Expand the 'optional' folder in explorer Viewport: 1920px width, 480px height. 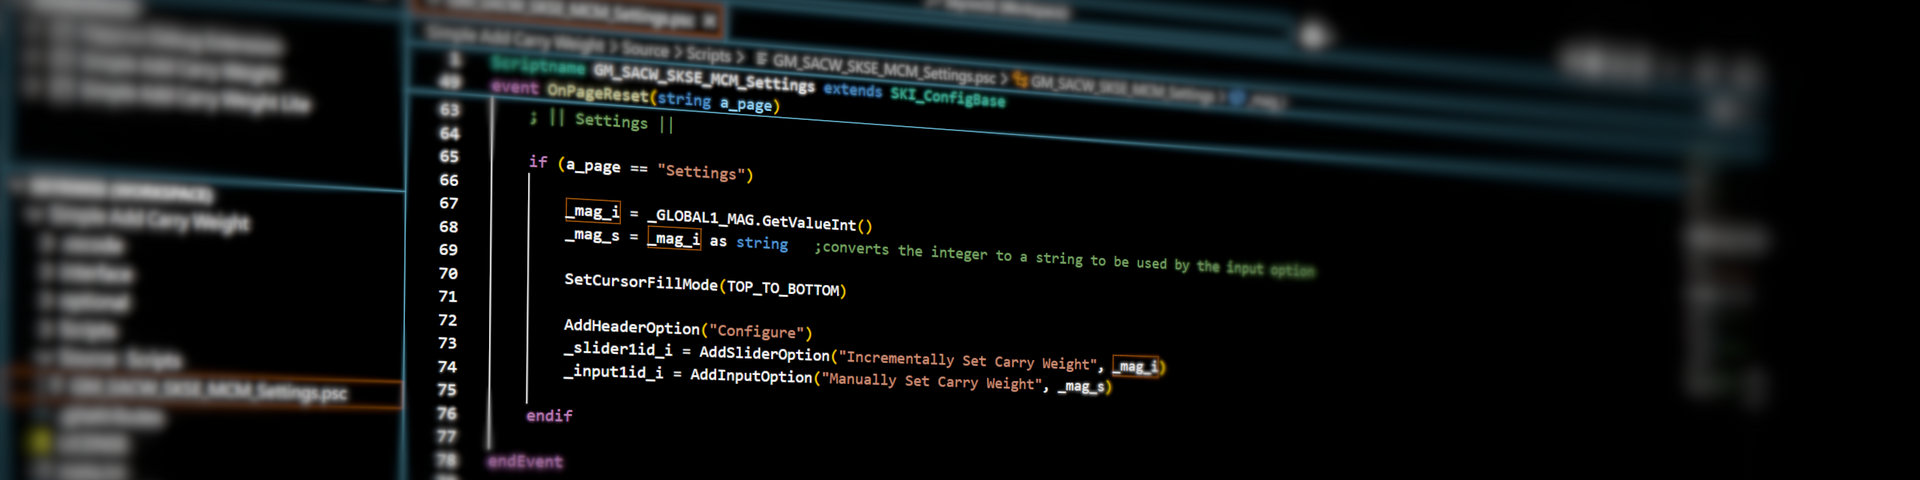coord(95,301)
